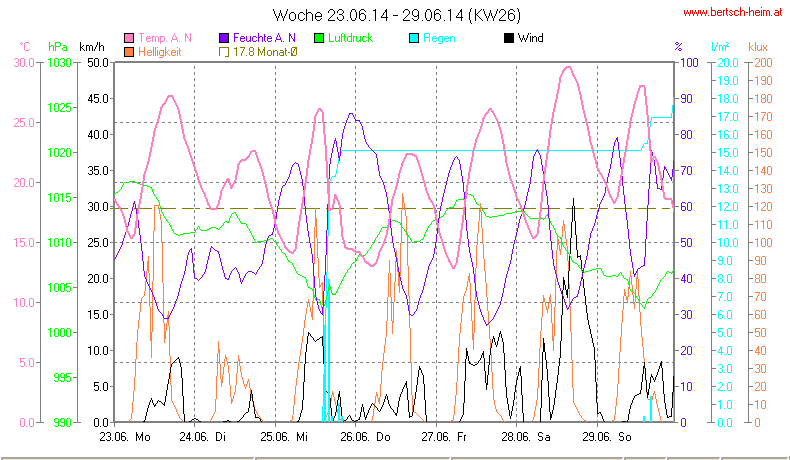Click the green Luftdruck legend swatch
Viewport: 790px width, 460px height.
[320, 38]
